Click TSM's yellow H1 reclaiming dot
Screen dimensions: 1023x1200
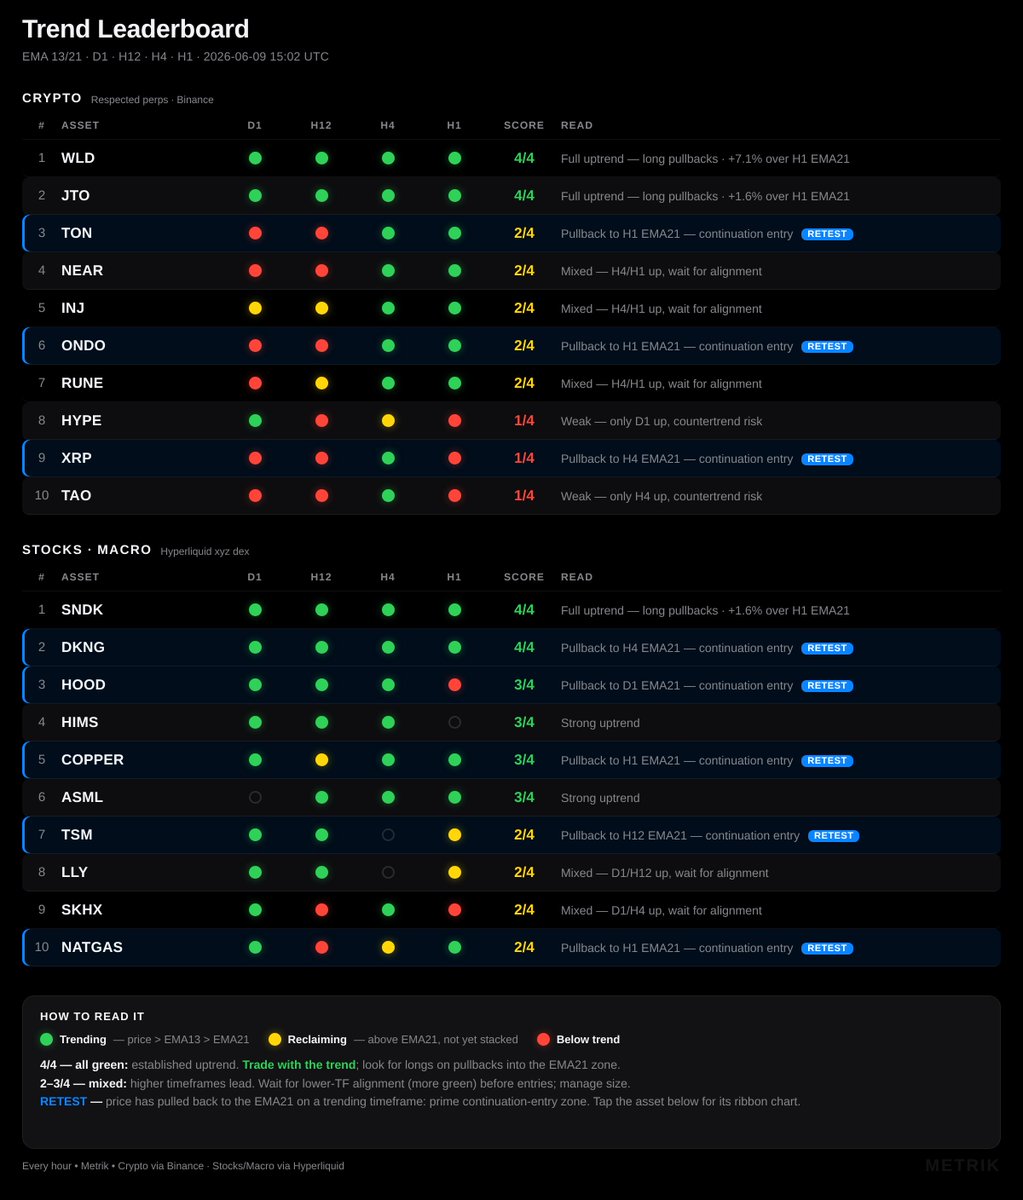point(454,835)
